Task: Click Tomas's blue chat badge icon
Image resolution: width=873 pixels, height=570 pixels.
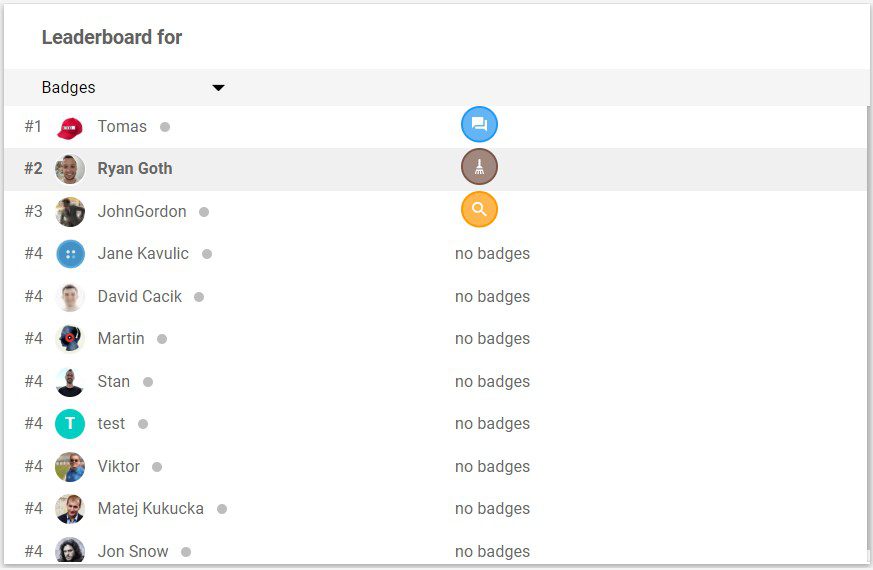Action: pos(479,124)
